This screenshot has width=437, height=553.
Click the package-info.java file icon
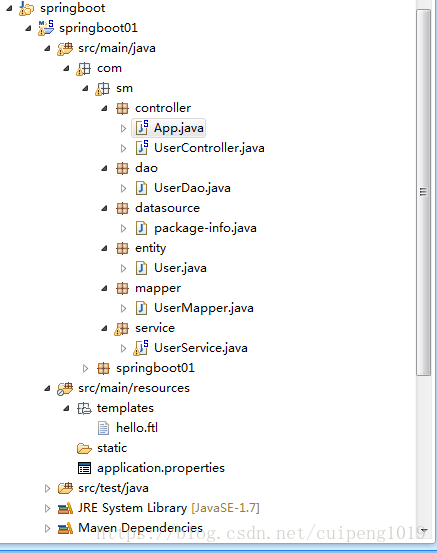tap(141, 228)
